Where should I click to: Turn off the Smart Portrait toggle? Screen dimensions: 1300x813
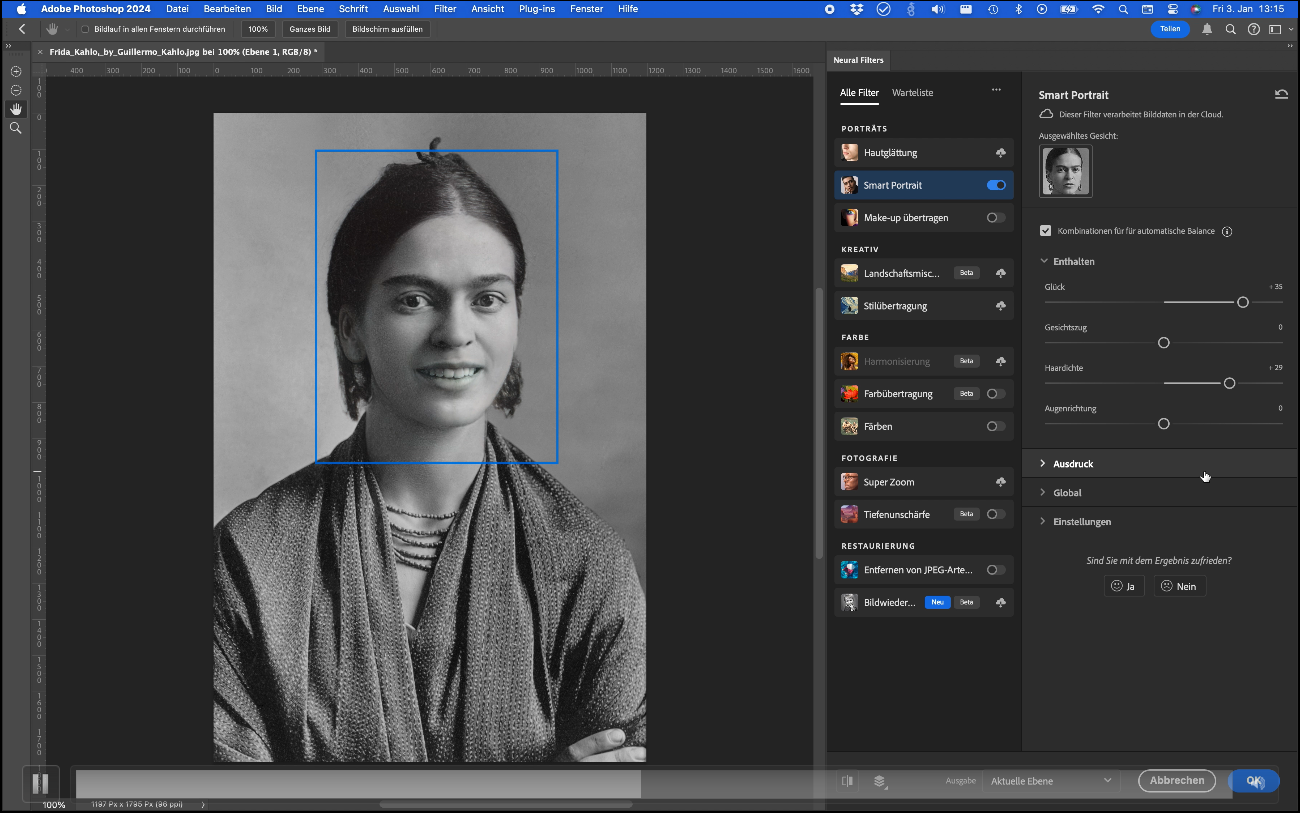click(x=996, y=185)
